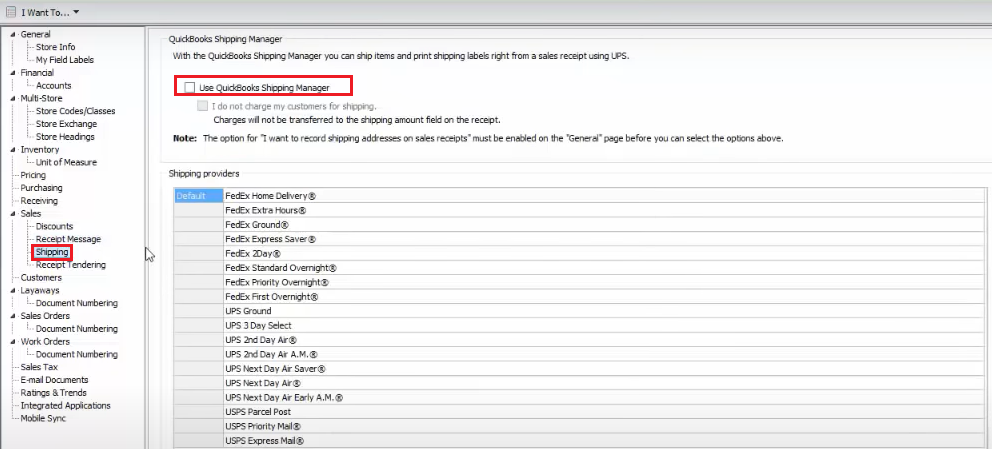The height and width of the screenshot is (449, 992).
Task: Collapse the Sales tree node arrow
Action: (14, 213)
